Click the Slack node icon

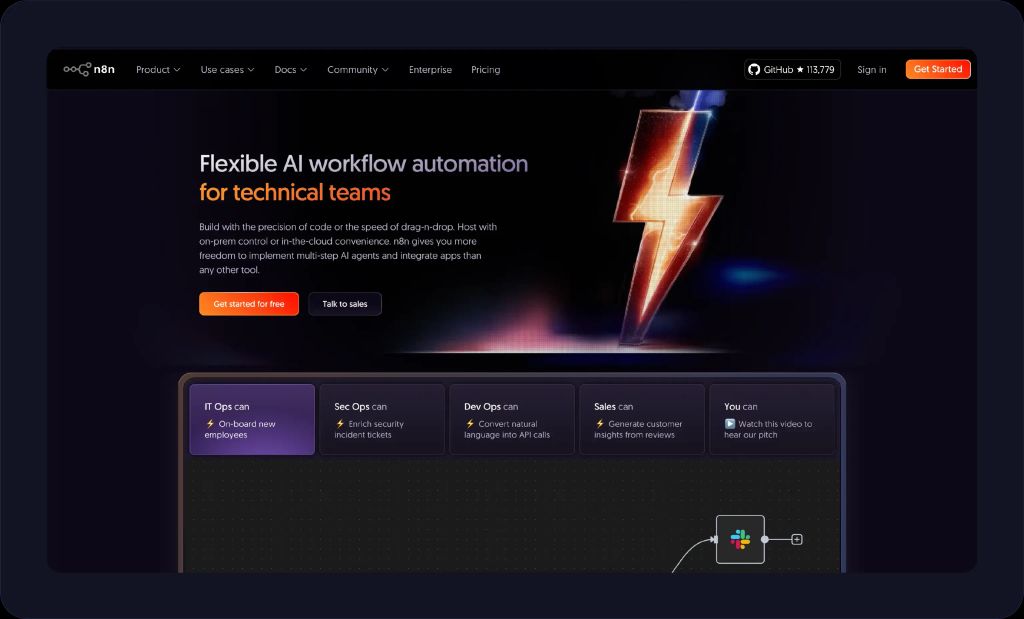(740, 539)
